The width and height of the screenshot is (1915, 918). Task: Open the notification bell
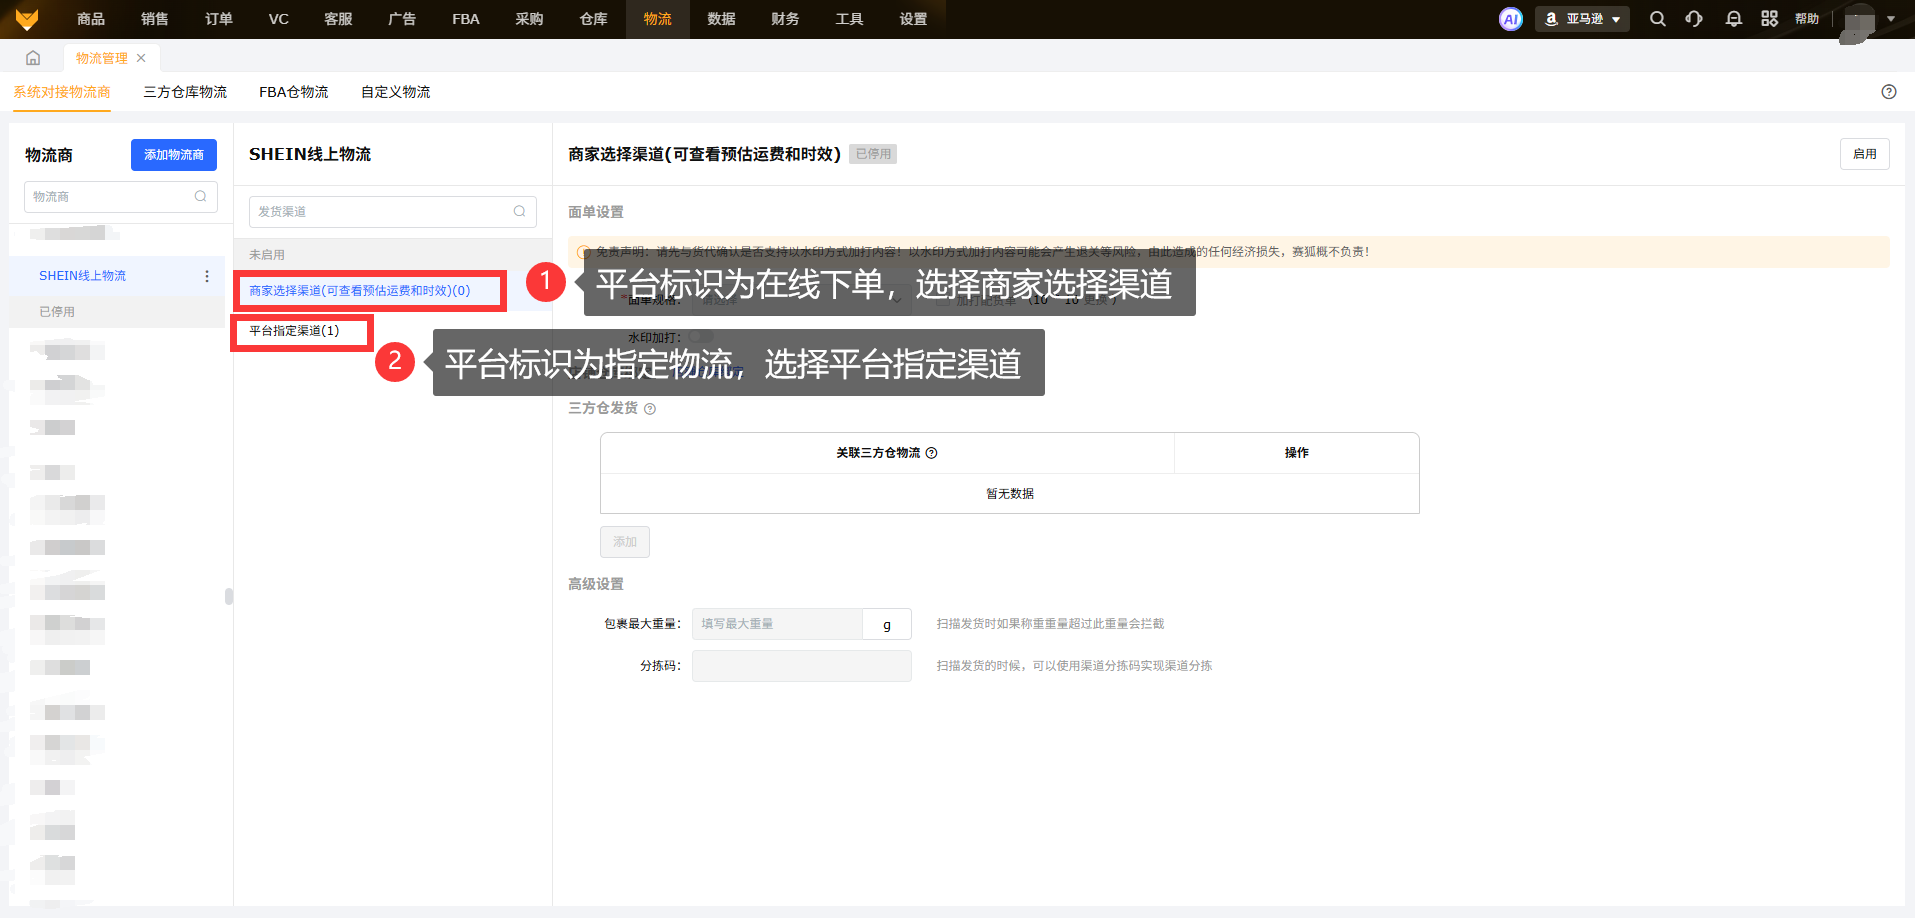[x=1733, y=19]
